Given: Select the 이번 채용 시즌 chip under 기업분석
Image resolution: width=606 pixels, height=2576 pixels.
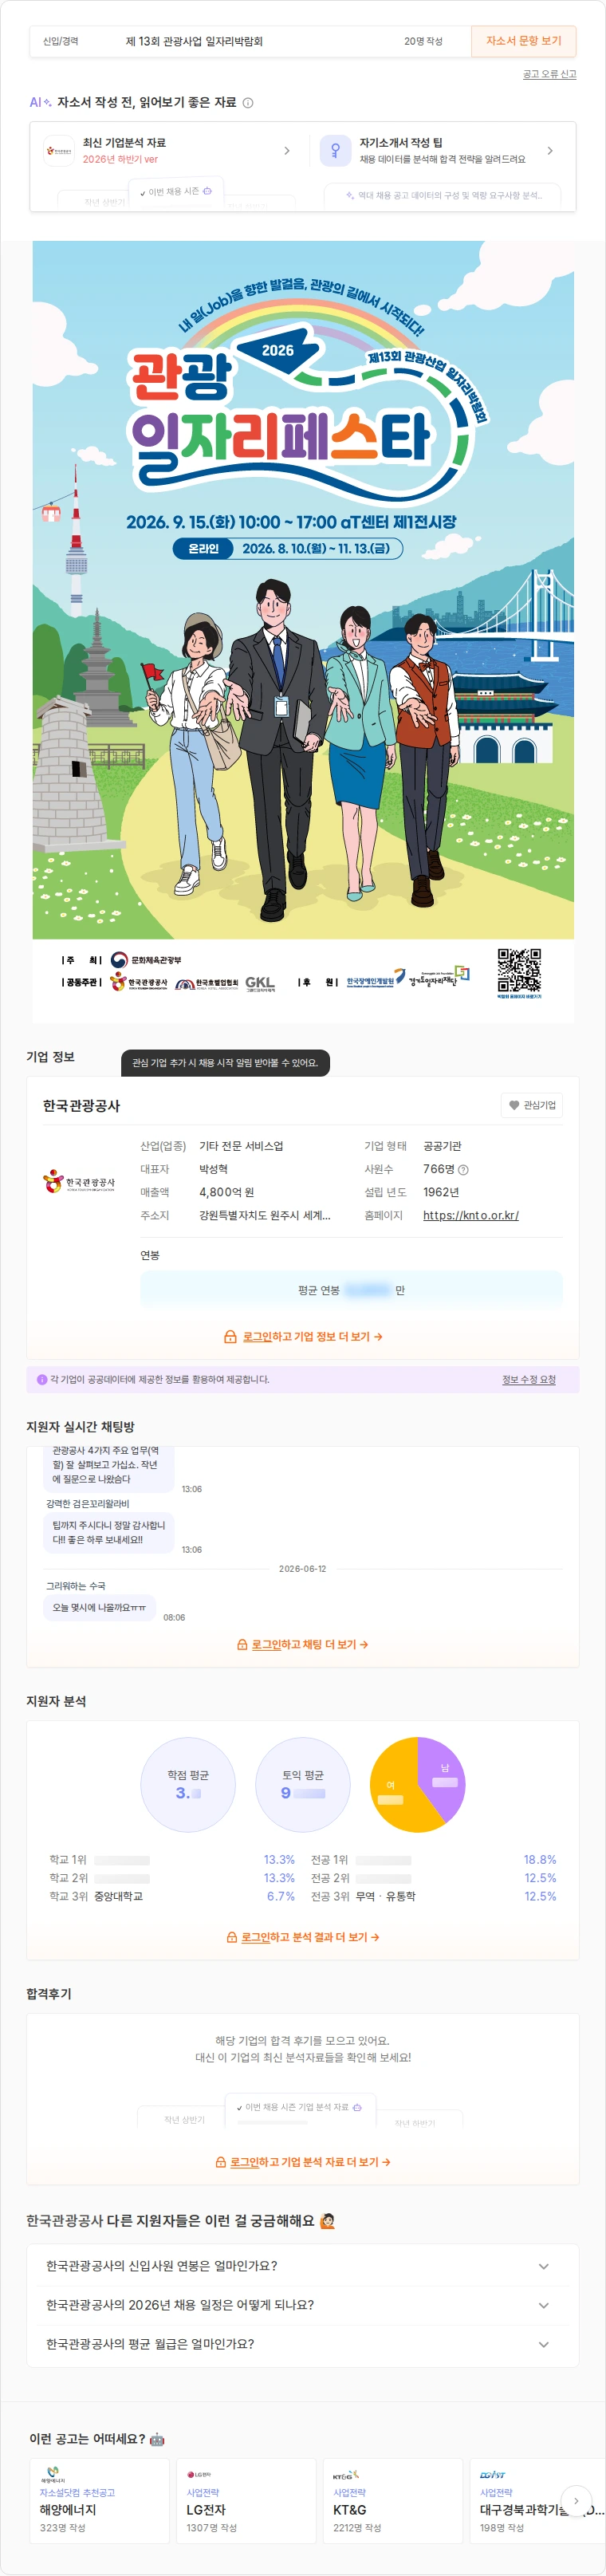Looking at the screenshot, I should pos(175,191).
